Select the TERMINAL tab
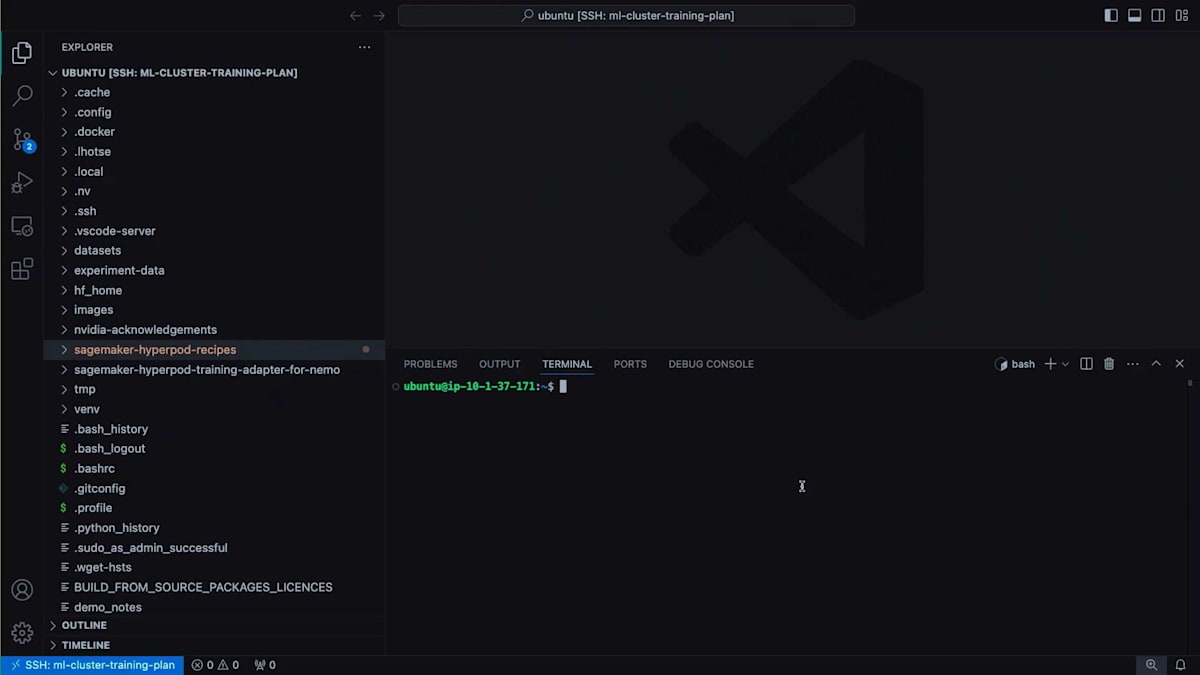1200x675 pixels. point(567,364)
